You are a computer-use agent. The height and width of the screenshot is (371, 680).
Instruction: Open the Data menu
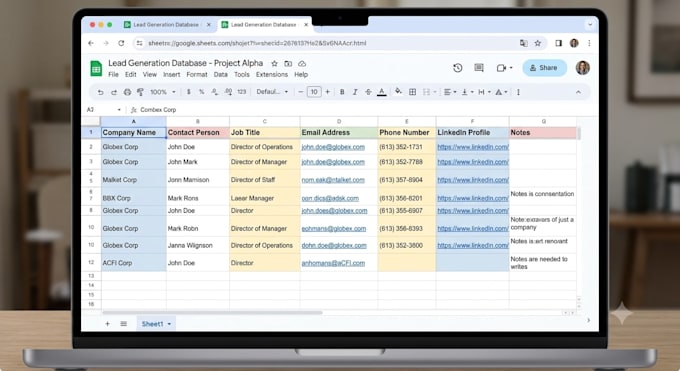(221, 75)
